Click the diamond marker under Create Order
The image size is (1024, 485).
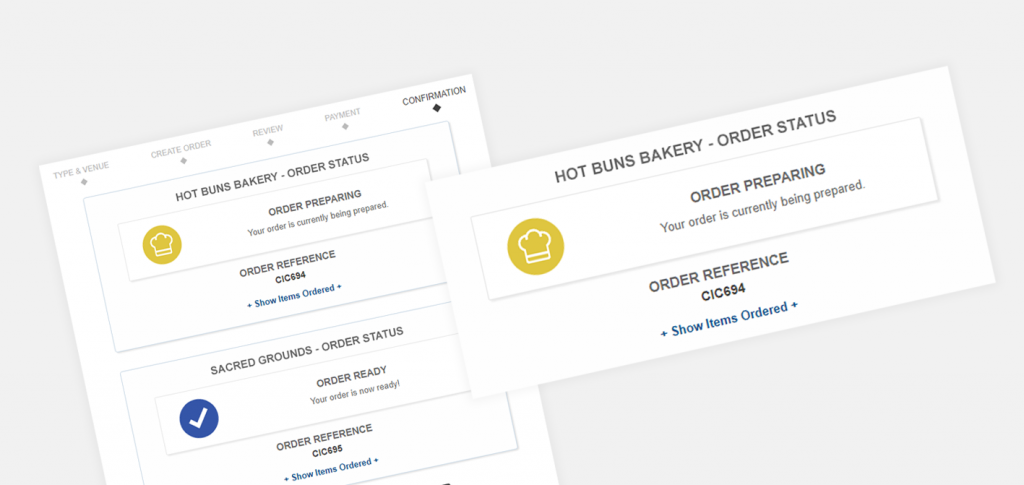[184, 161]
